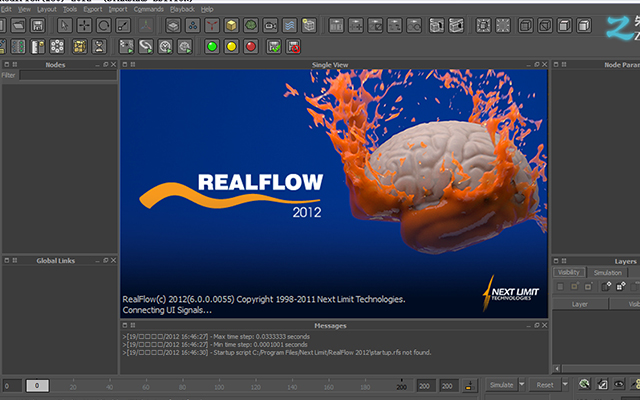
Task: Add a camera with the camera icon
Action: [x=270, y=25]
